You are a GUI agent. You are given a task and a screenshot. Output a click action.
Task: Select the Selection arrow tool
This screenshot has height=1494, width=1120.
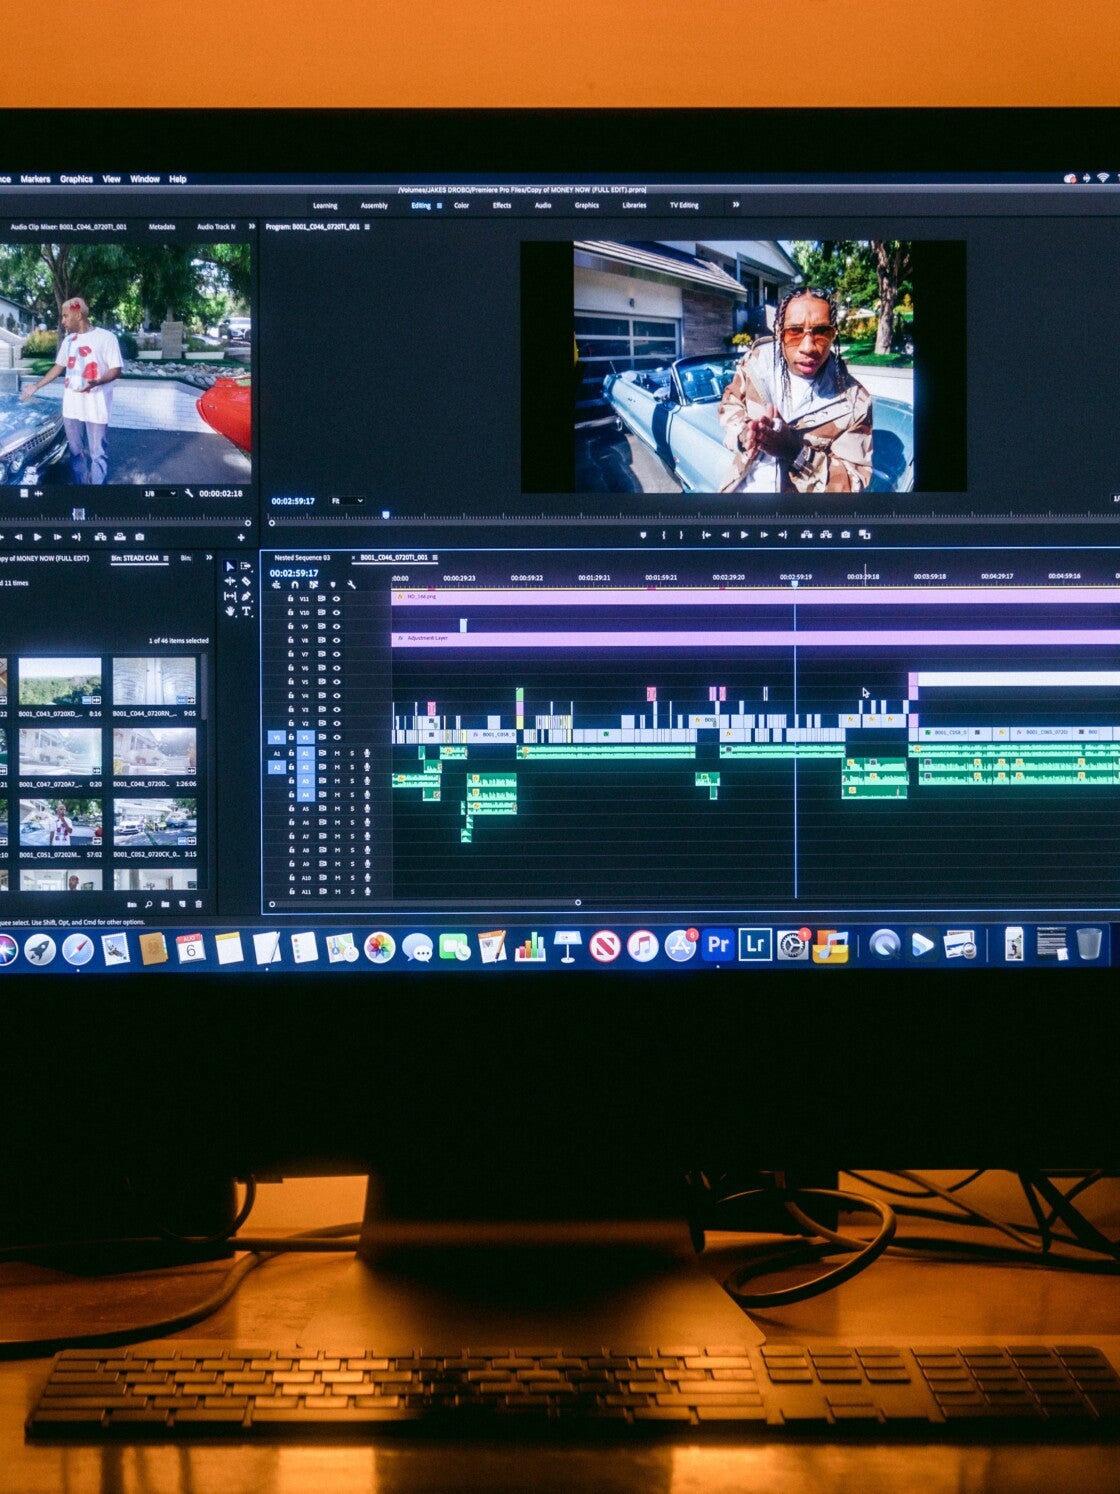click(229, 567)
